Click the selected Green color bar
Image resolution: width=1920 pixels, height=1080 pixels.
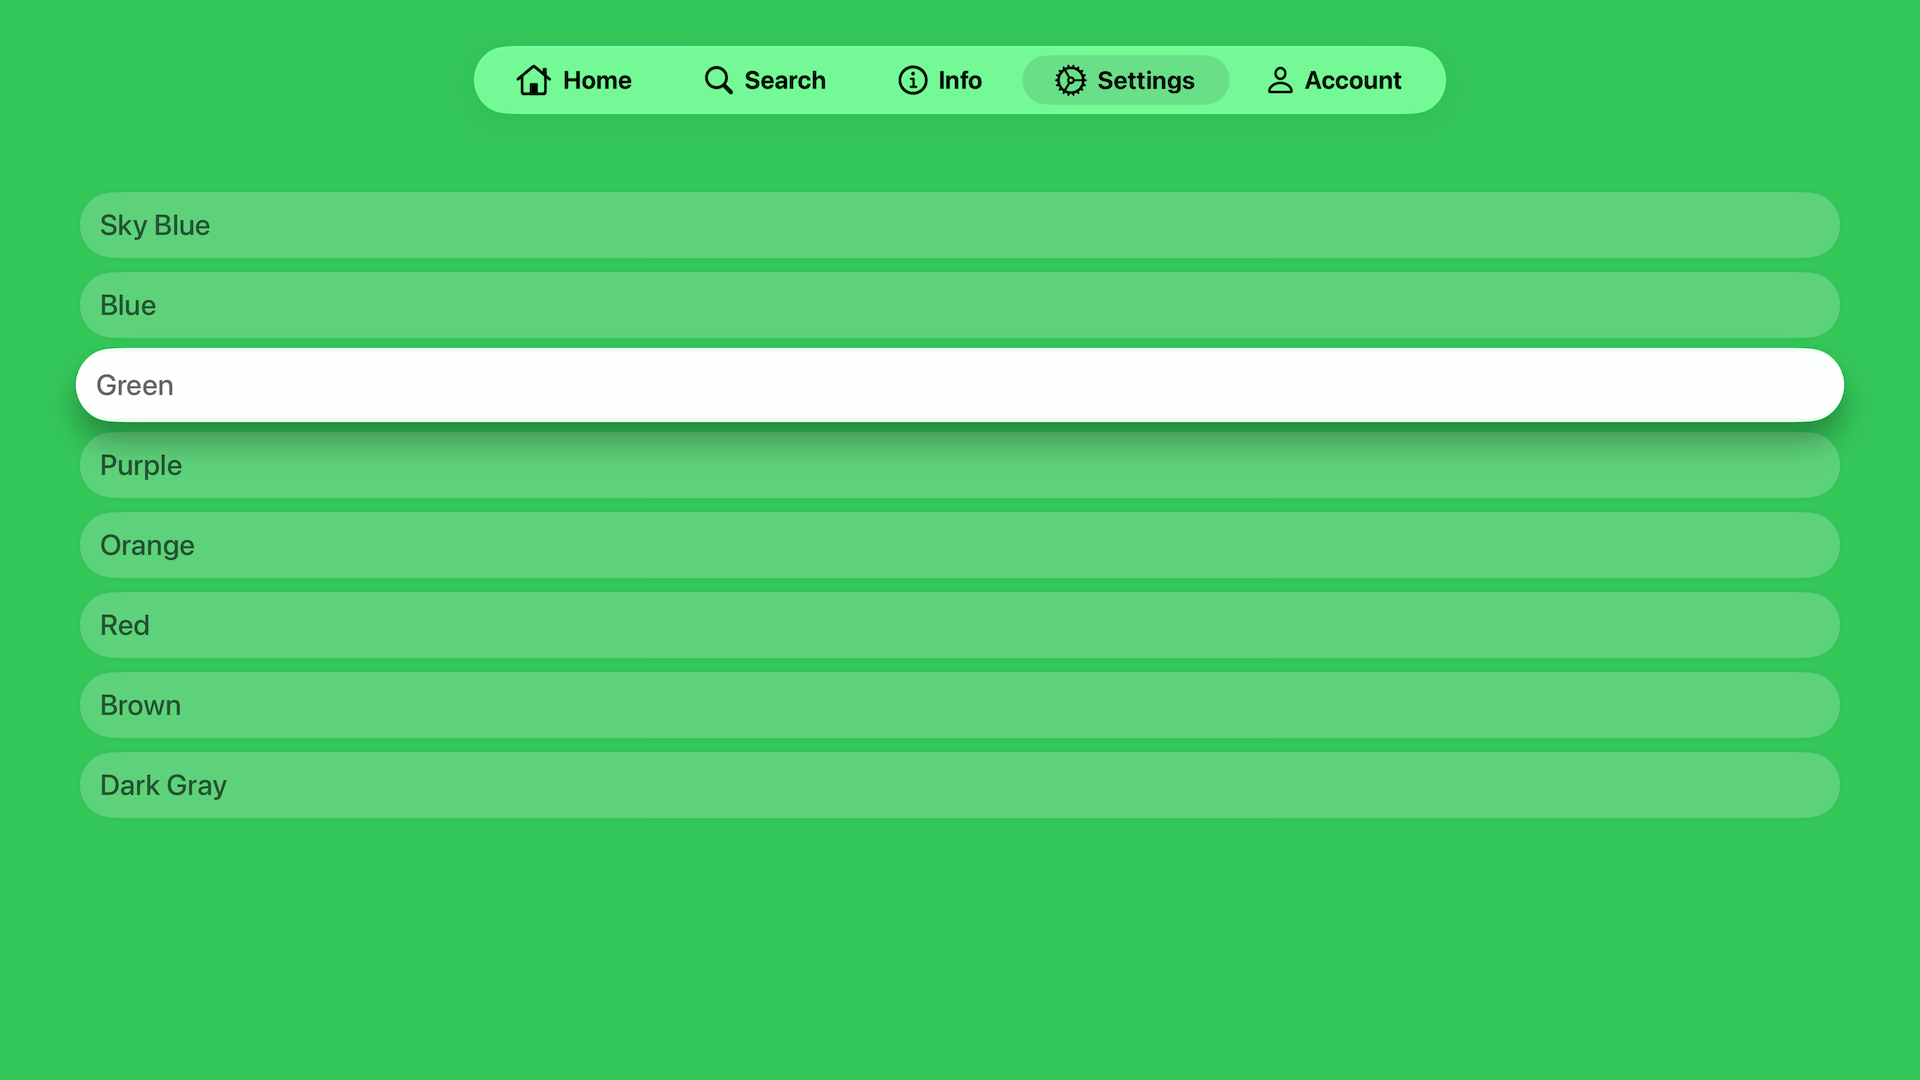[960, 385]
